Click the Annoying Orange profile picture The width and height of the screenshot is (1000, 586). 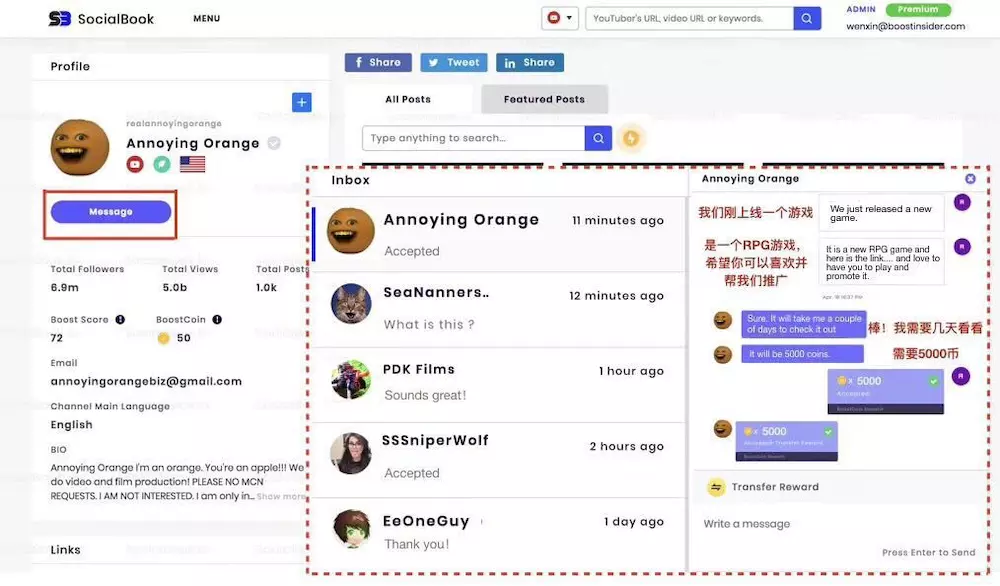click(x=80, y=147)
